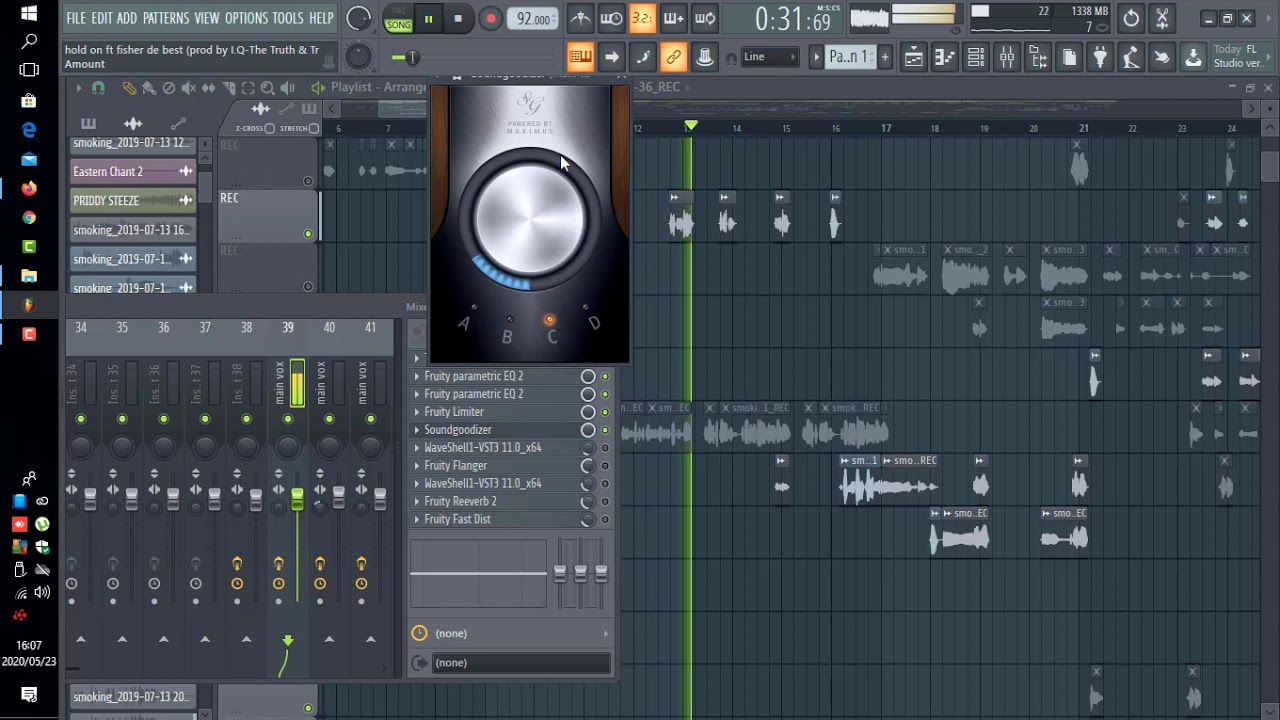
Task: Select the slip tool in Playlist toolbar
Action: click(x=208, y=88)
